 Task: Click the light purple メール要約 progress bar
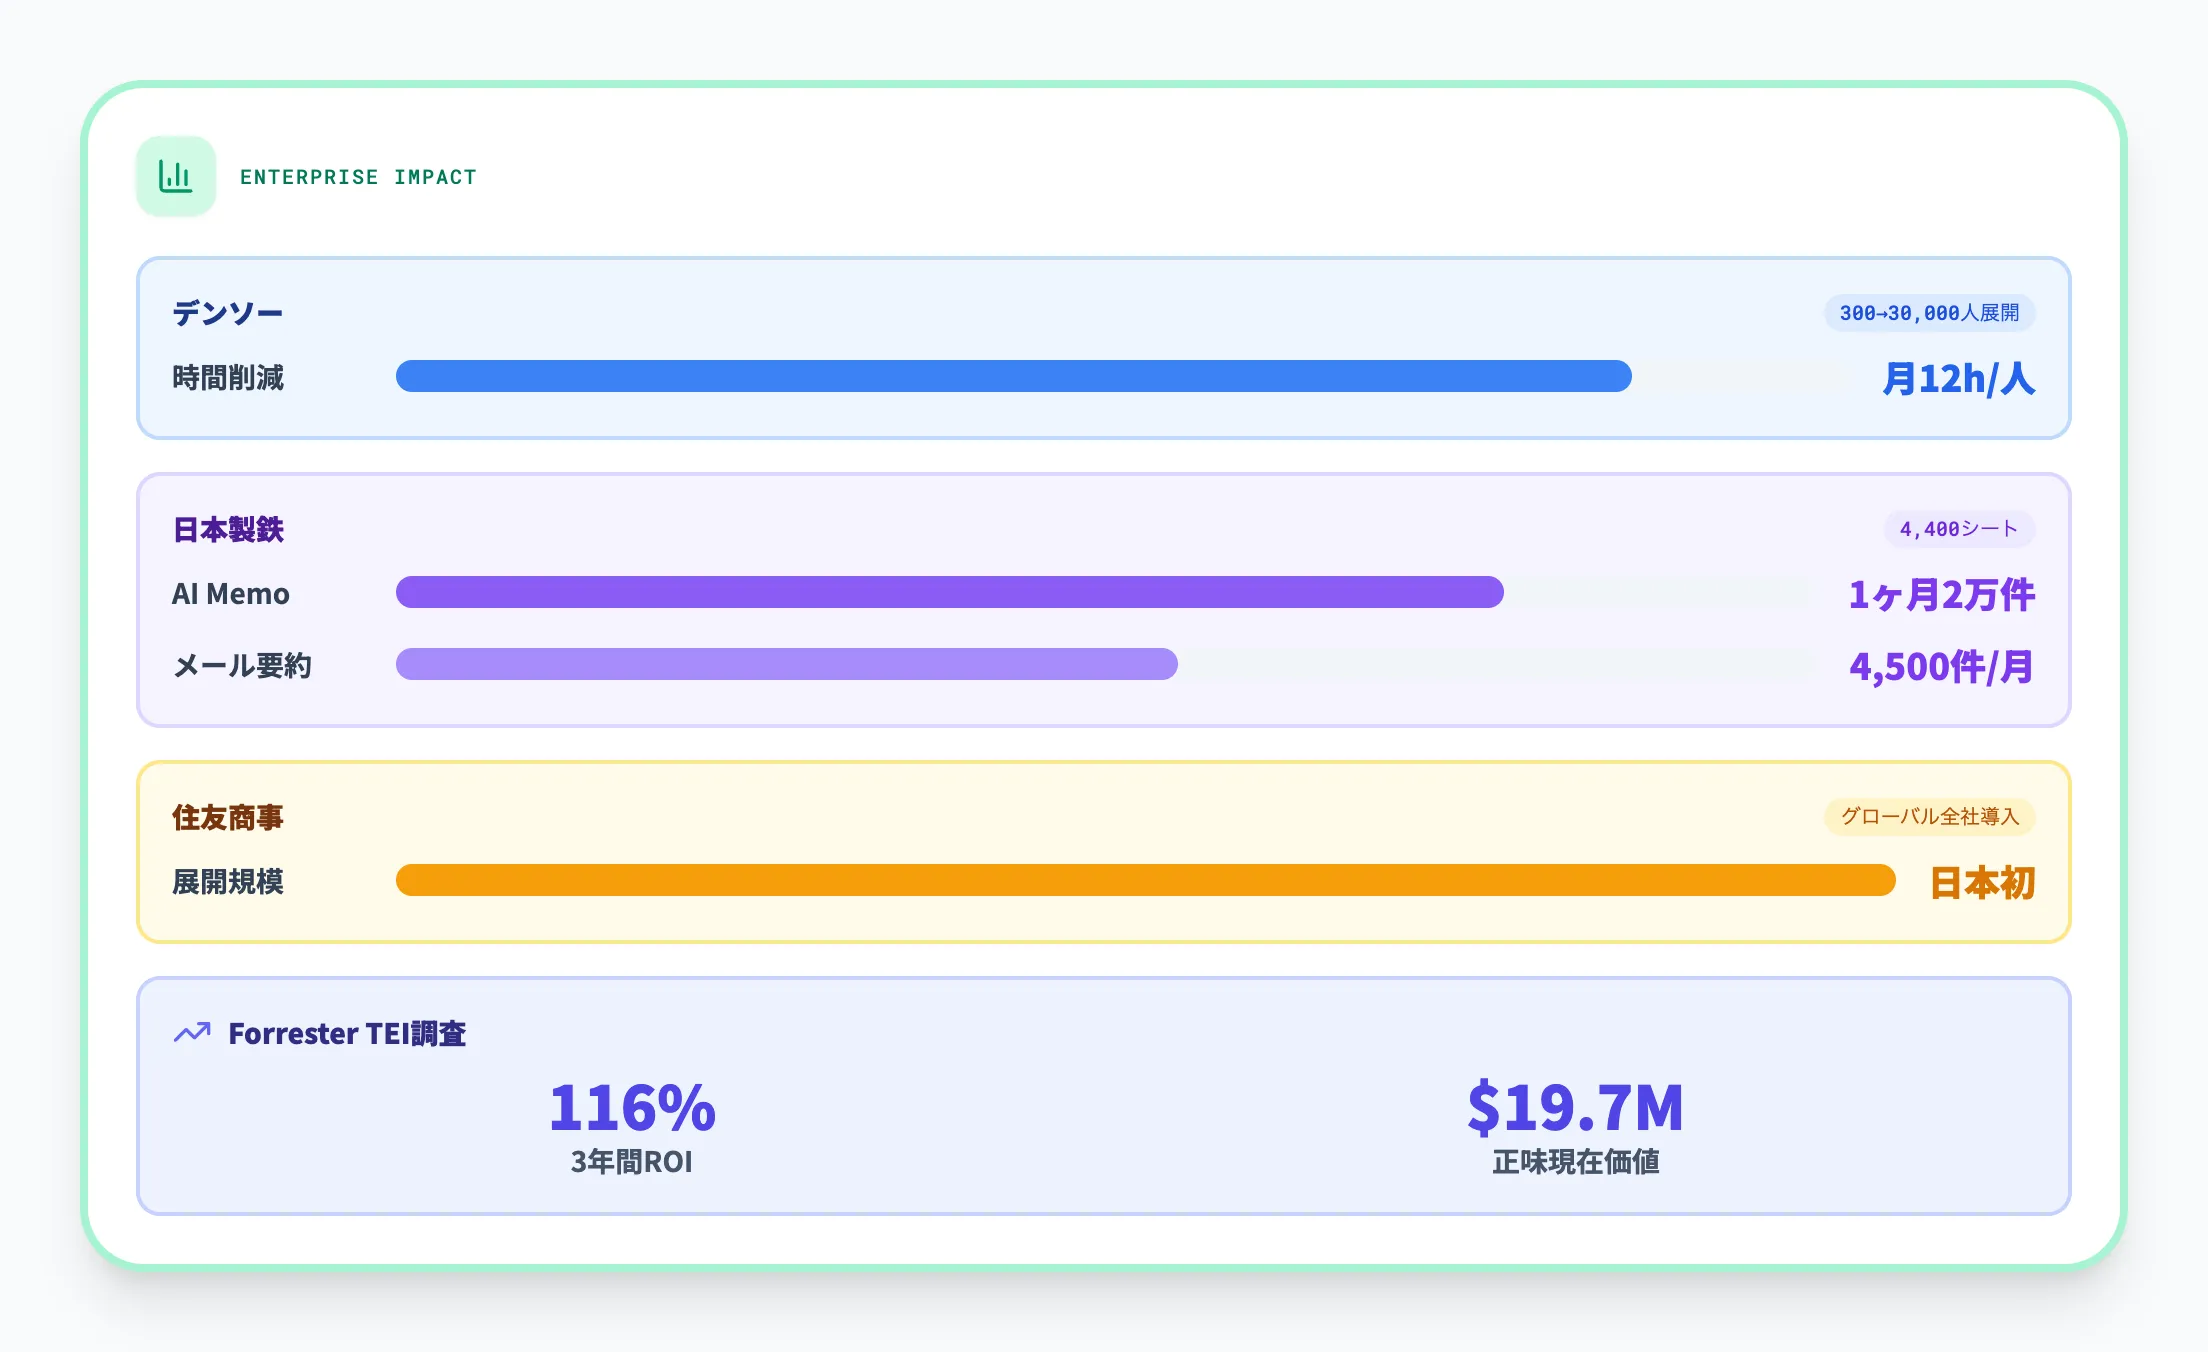(786, 664)
